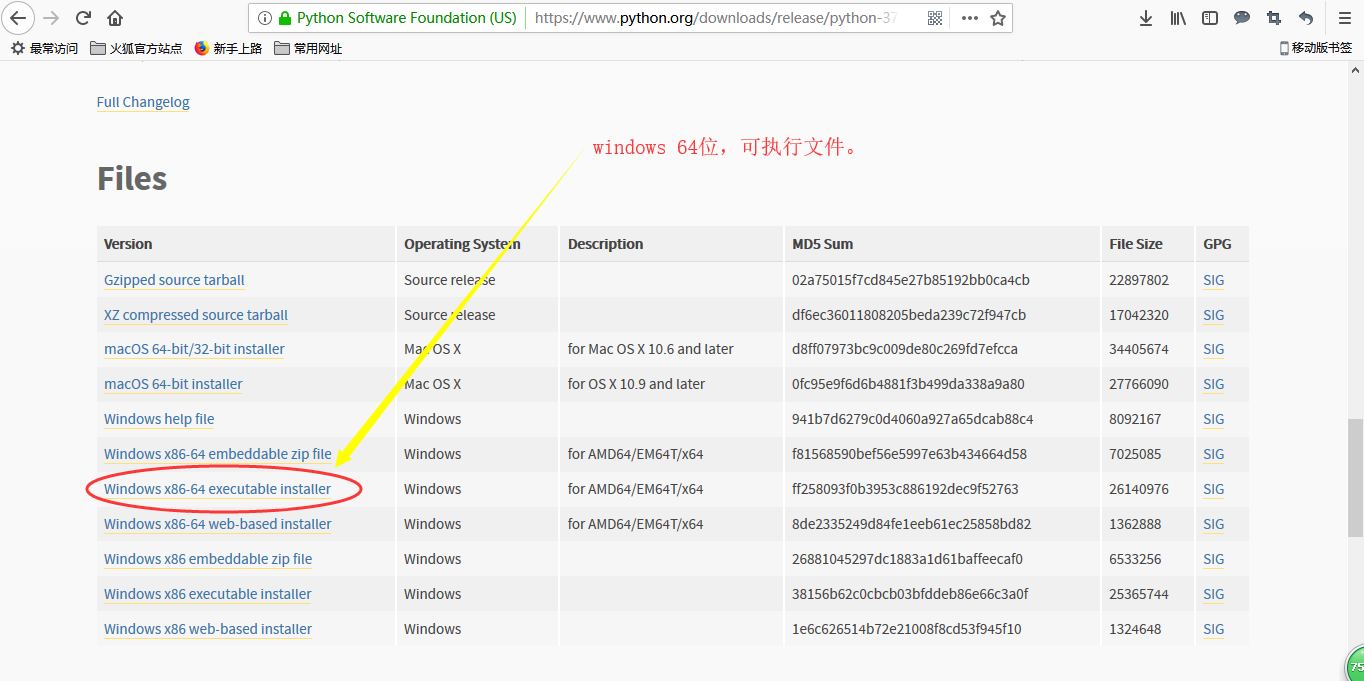The height and width of the screenshot is (681, 1364).
Task: Download Windows x86-64 web-based installer
Action: coord(218,524)
